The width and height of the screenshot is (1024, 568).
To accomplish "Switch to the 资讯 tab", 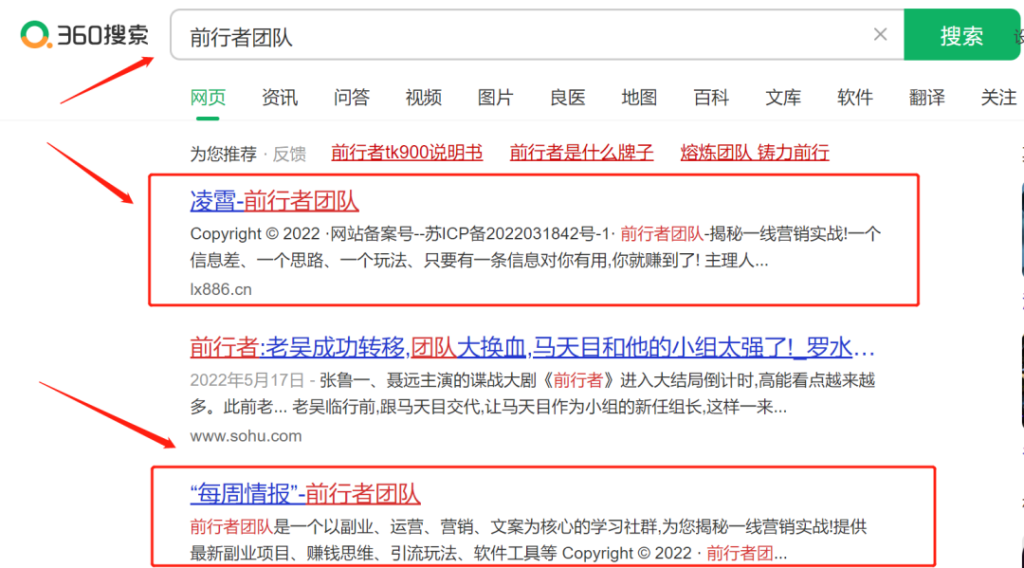I will [280, 97].
